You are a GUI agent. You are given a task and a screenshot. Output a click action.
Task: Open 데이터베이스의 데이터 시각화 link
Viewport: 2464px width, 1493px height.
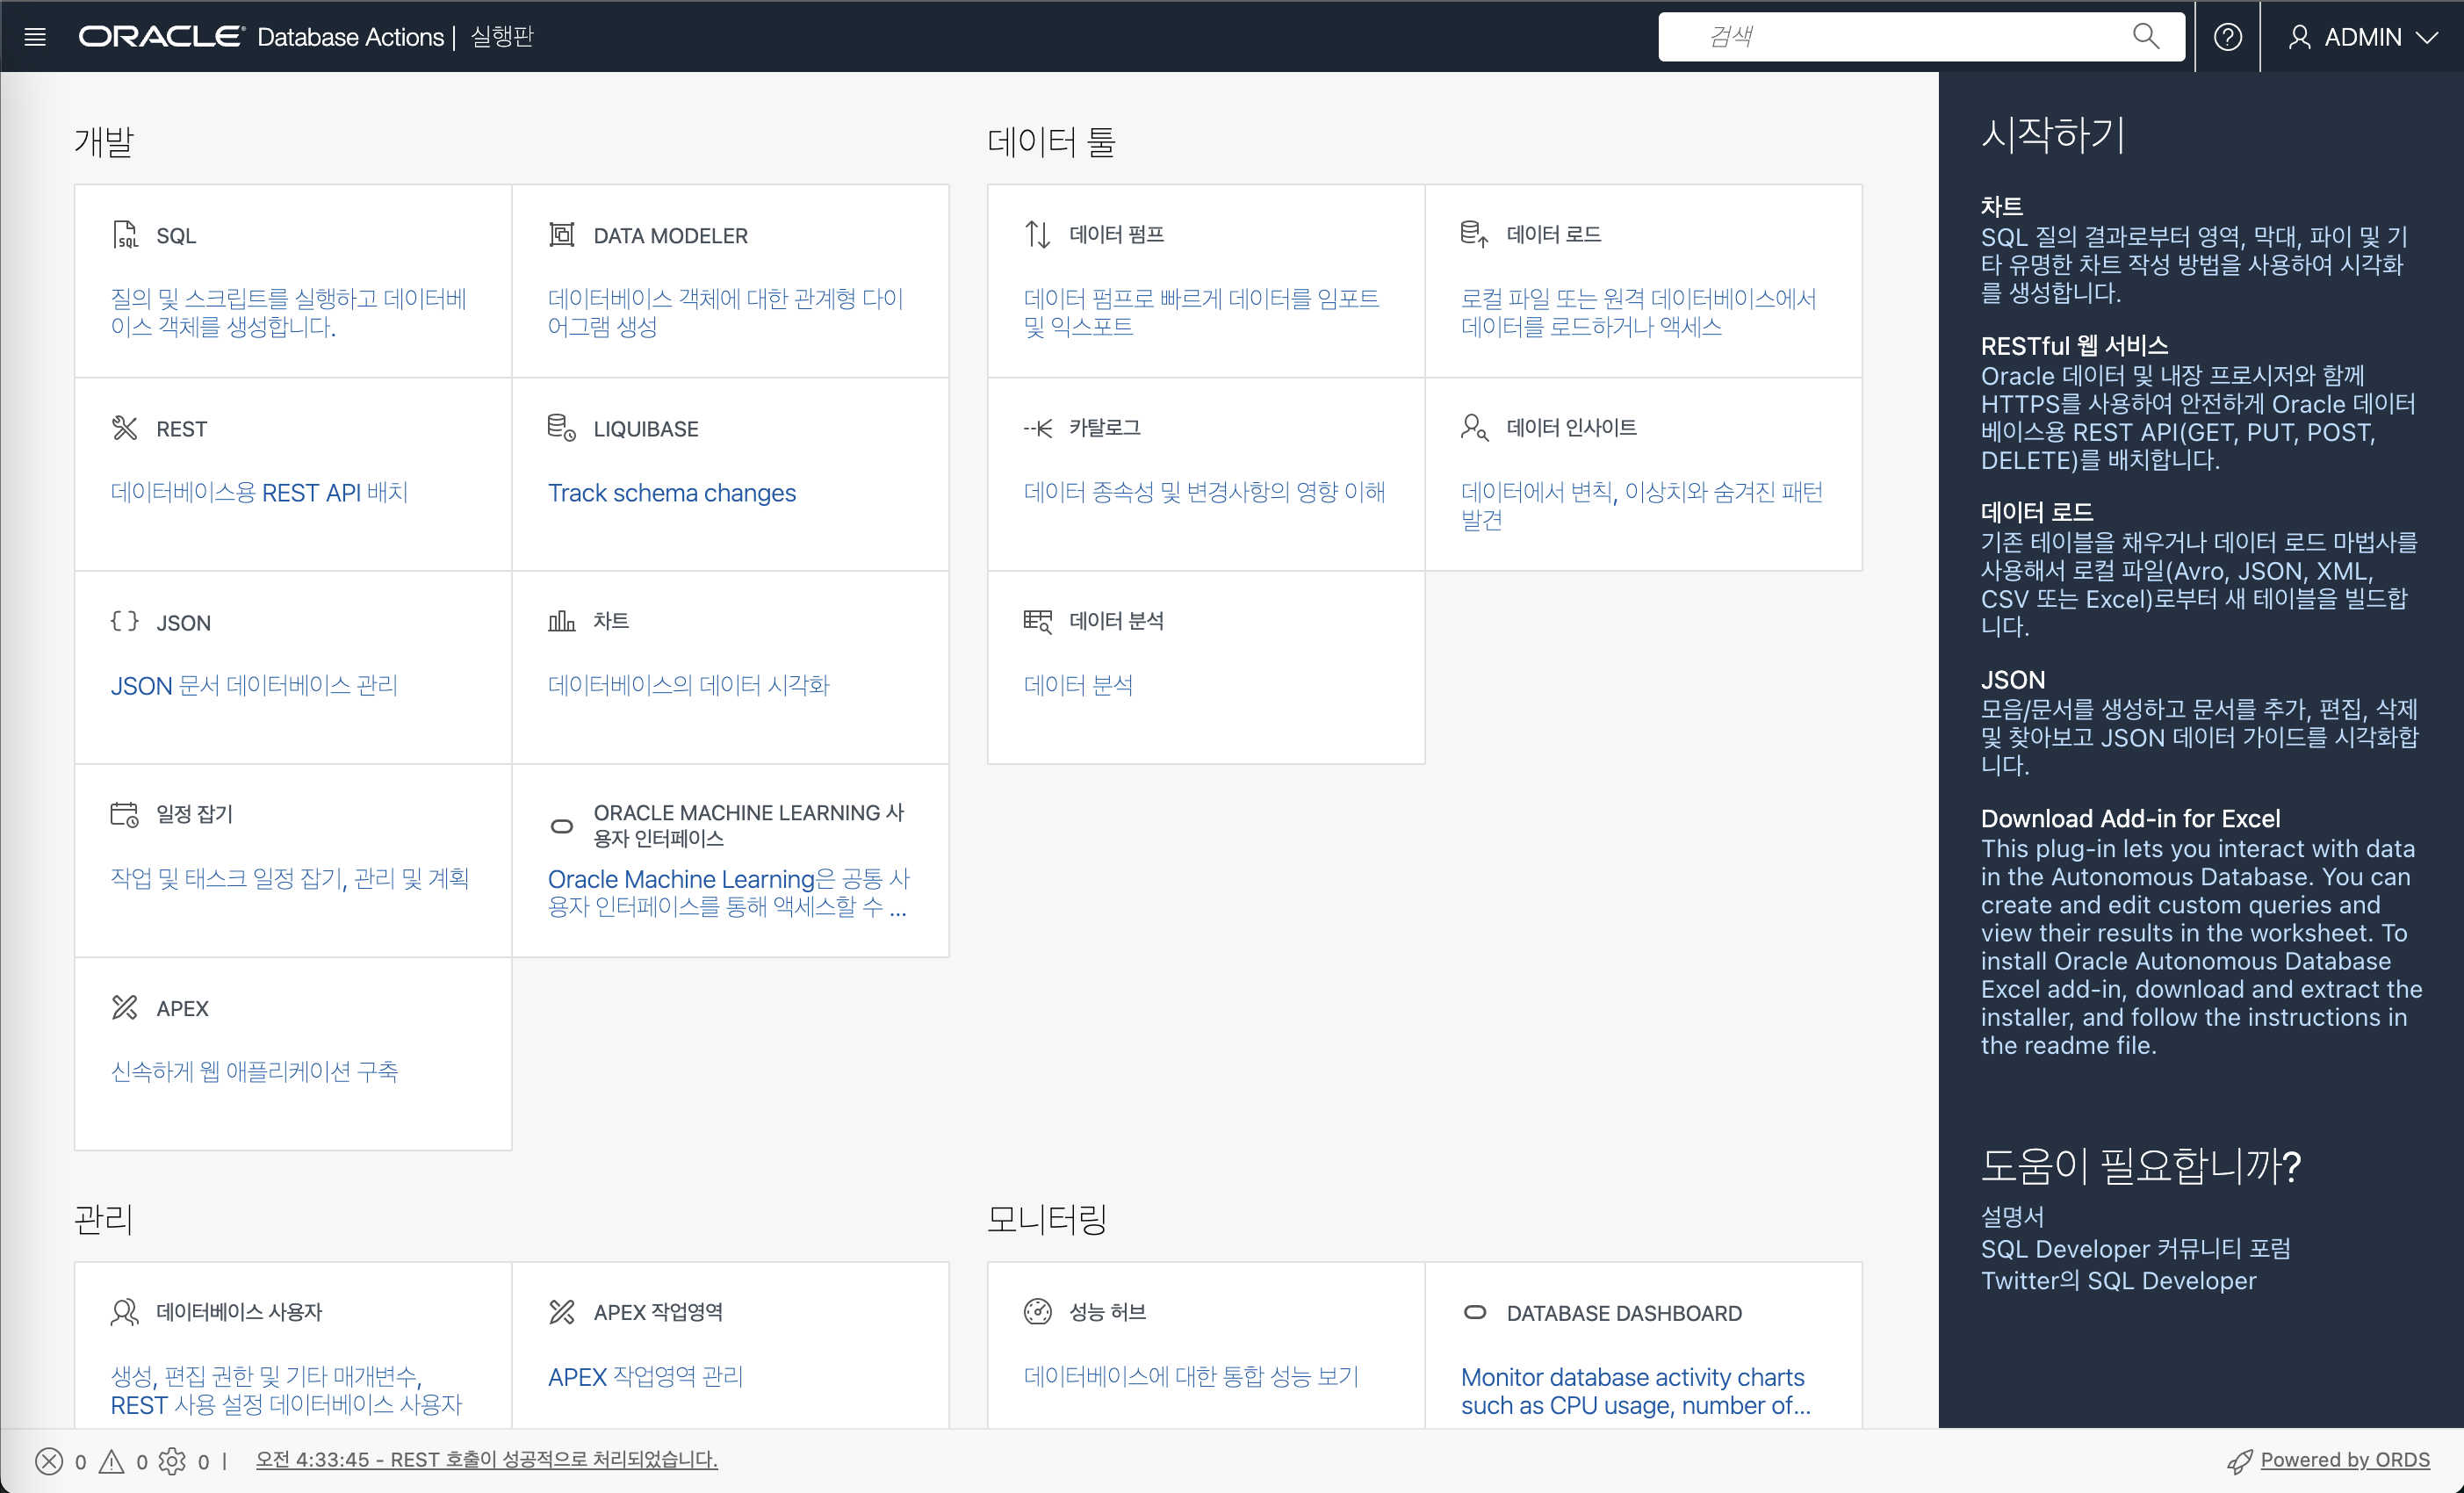pos(689,685)
